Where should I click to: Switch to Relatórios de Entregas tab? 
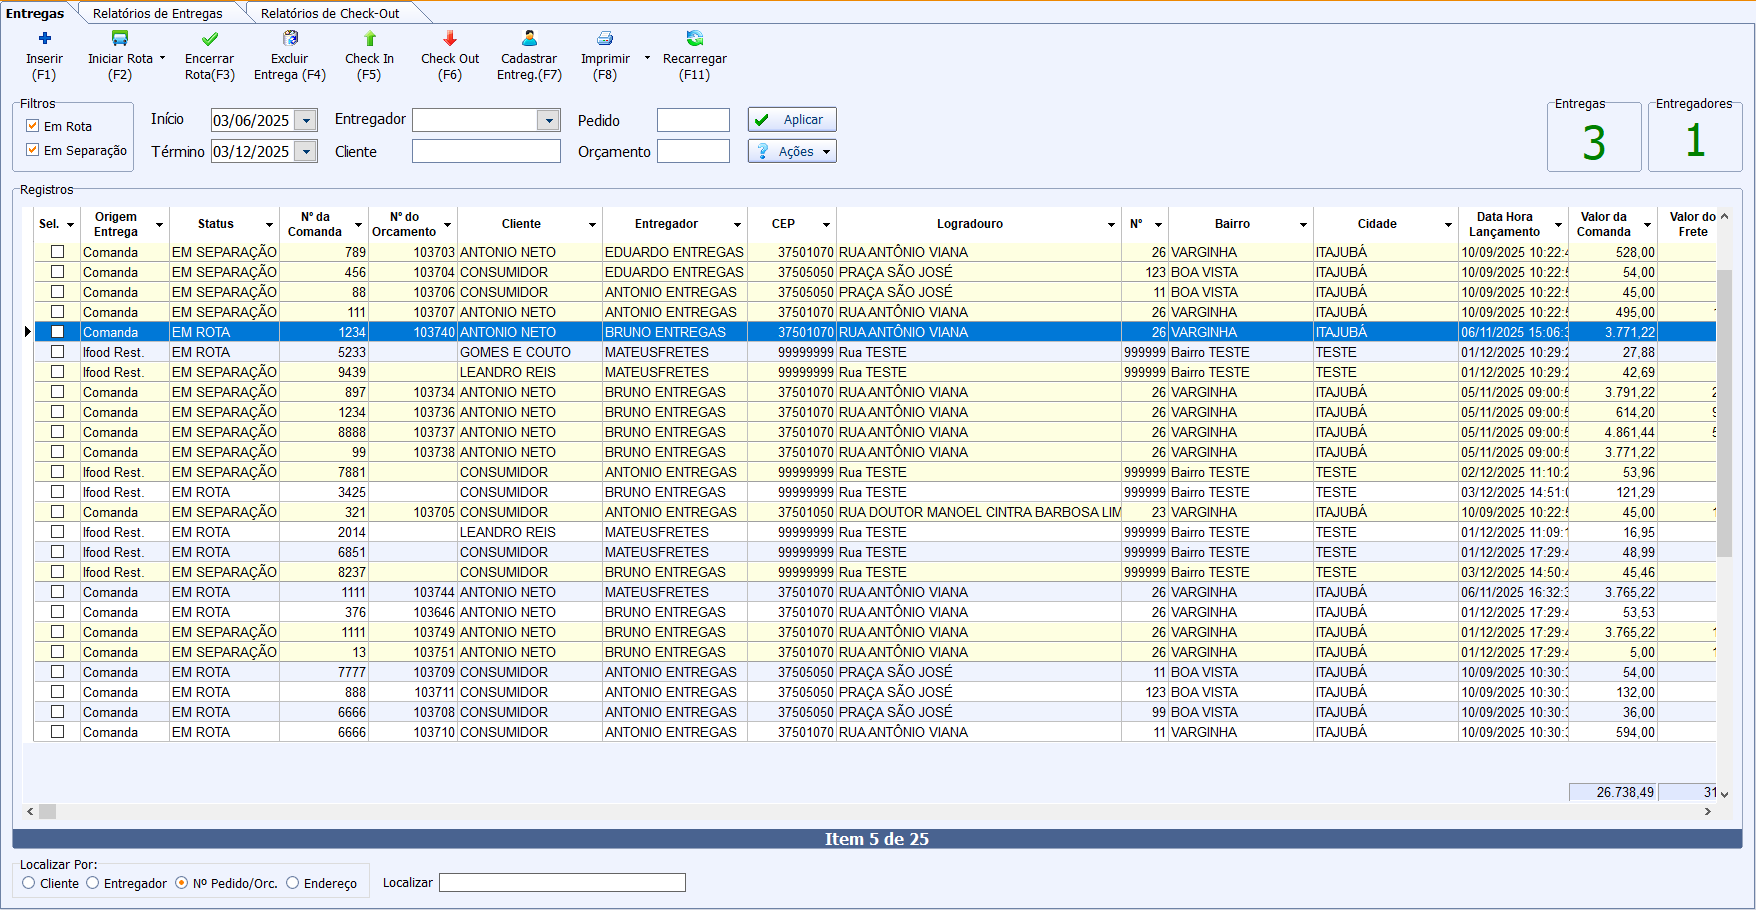[157, 13]
